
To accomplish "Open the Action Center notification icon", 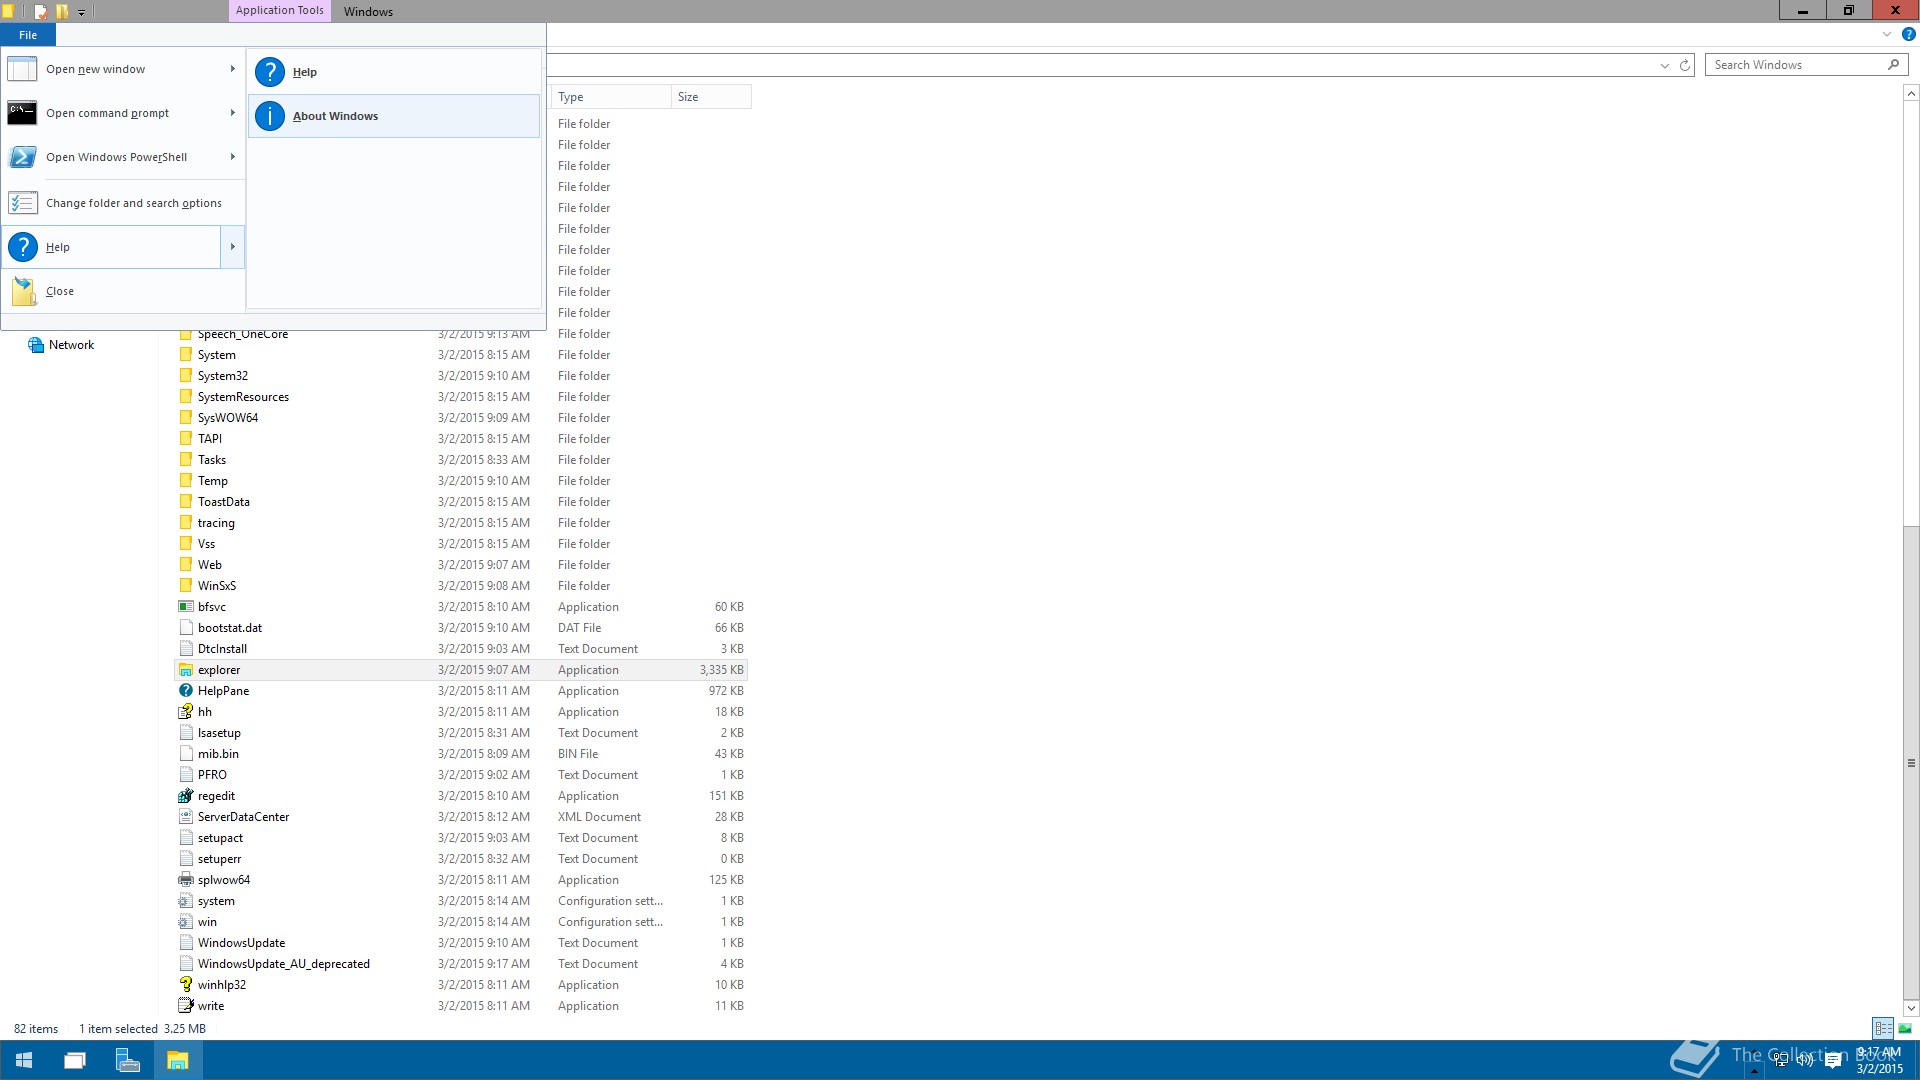I will tap(1833, 1061).
